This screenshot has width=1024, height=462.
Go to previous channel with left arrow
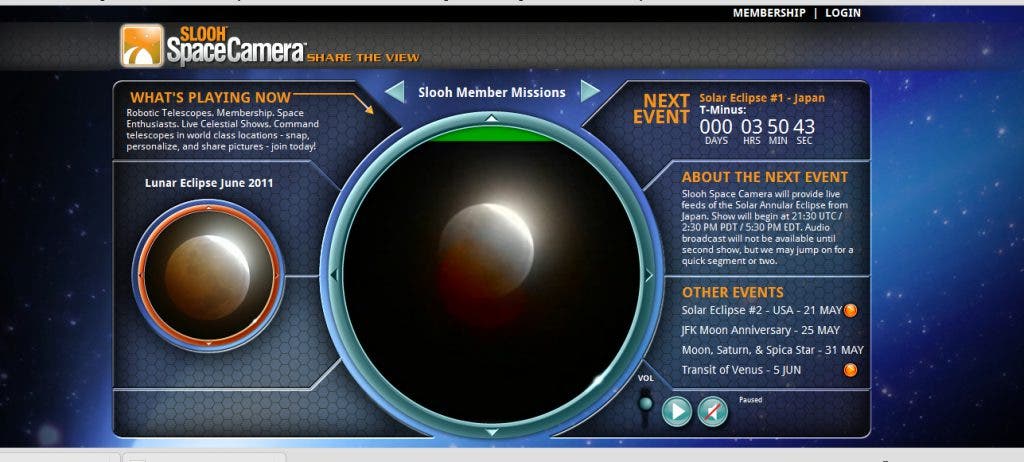(x=396, y=92)
